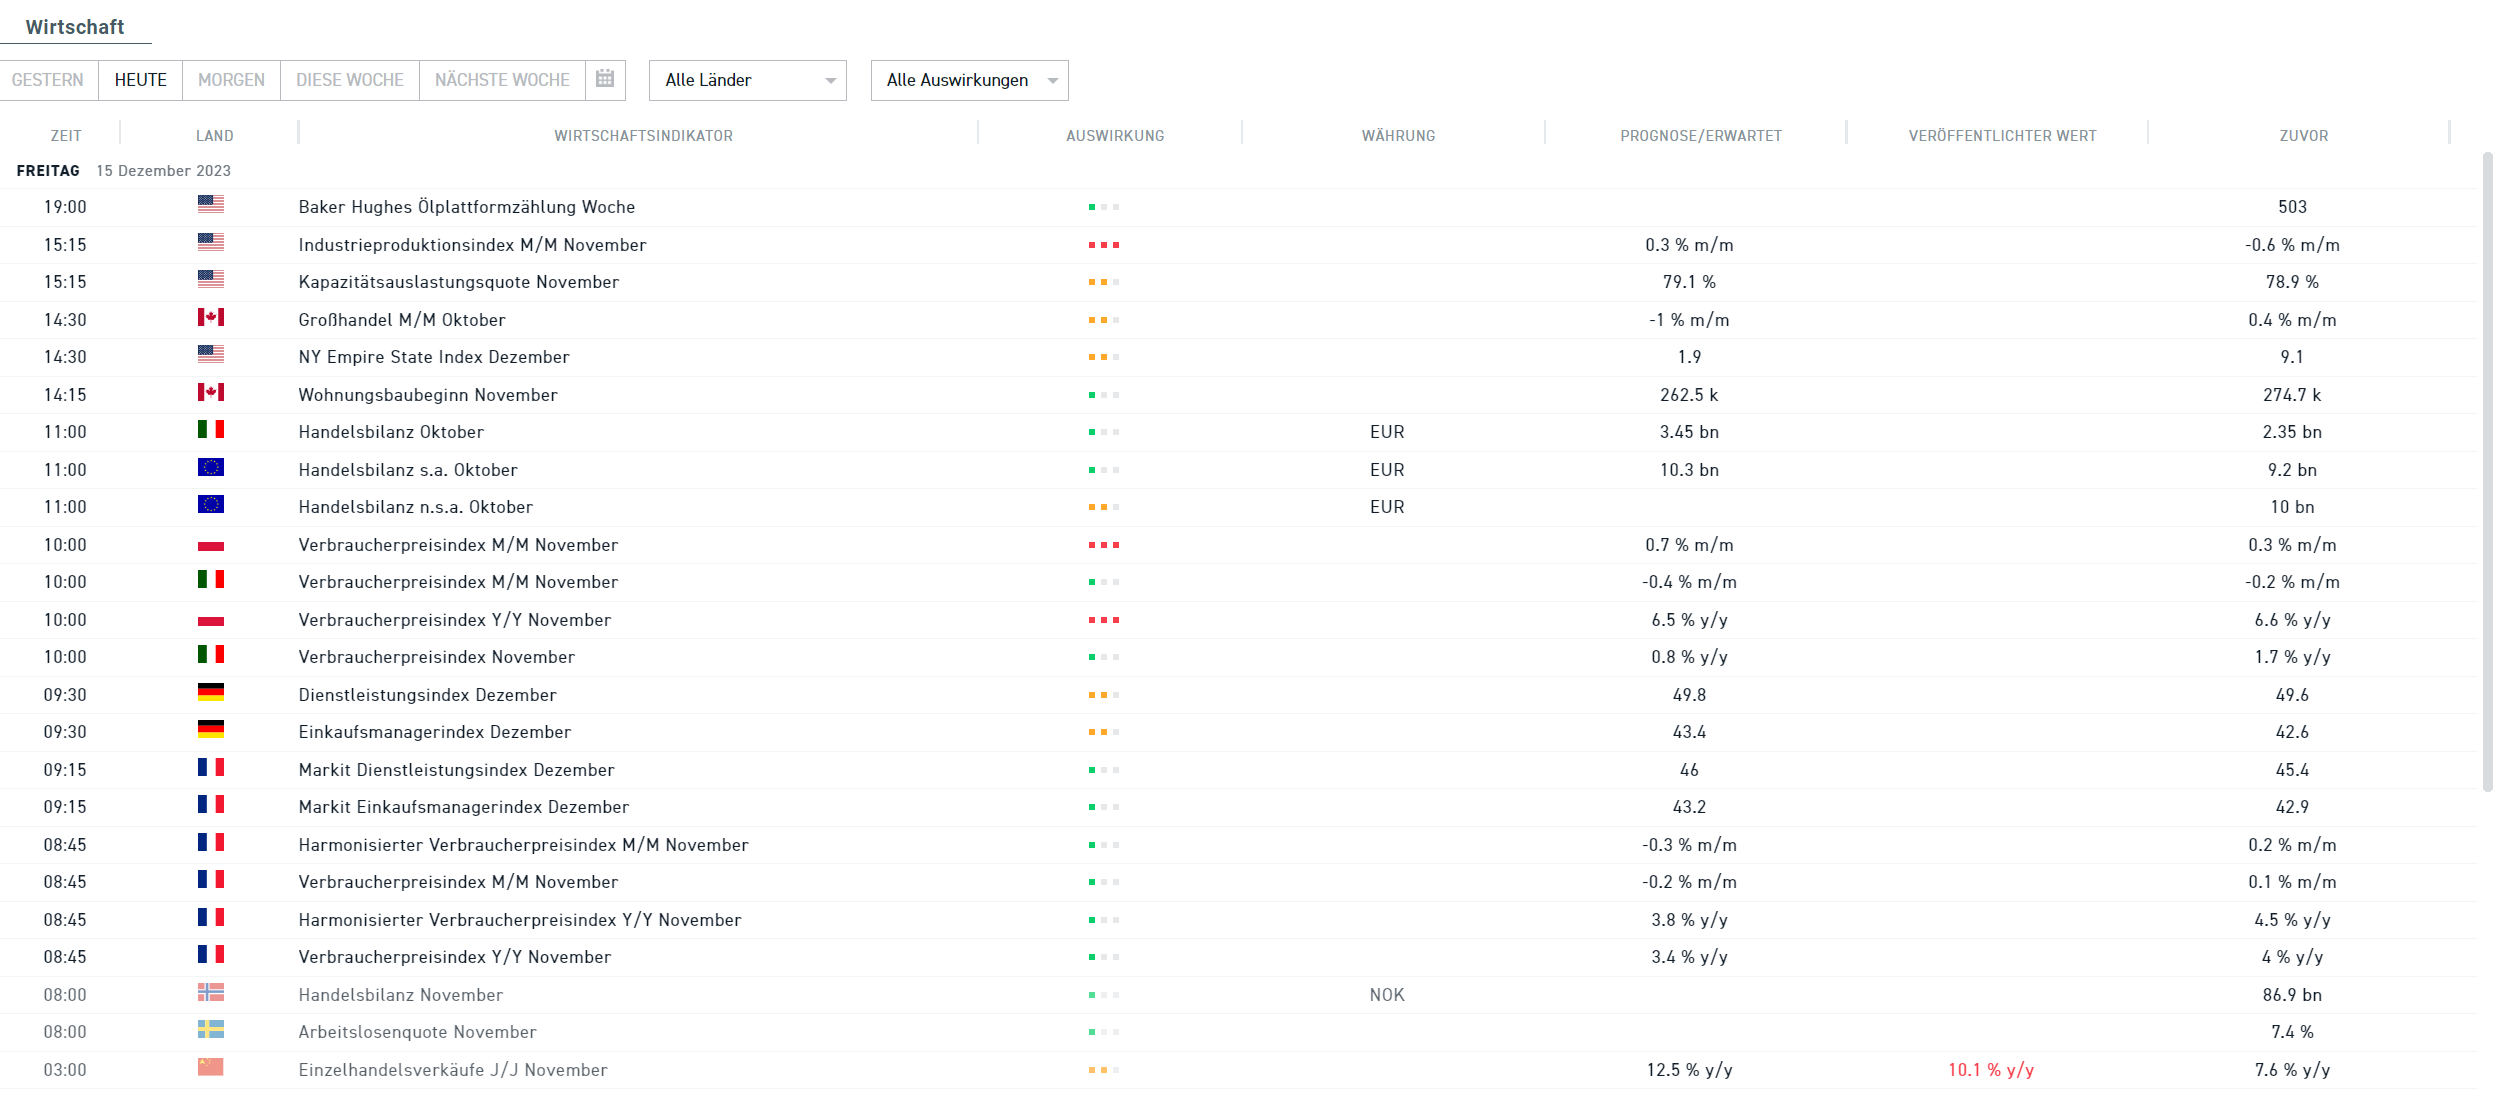Viewport: 2499px width, 1098px height.
Task: Click red impact dots for Industrieproduktionsindex row
Action: pos(1104,245)
